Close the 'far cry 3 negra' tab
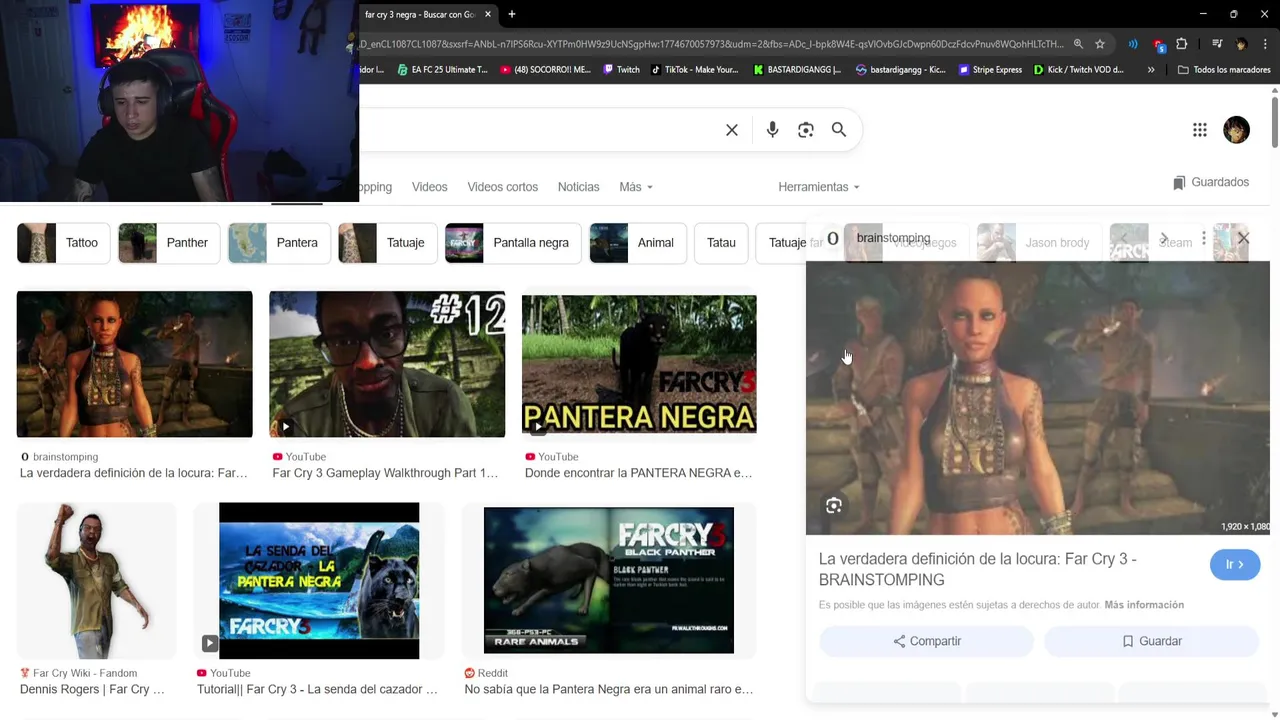 point(488,14)
